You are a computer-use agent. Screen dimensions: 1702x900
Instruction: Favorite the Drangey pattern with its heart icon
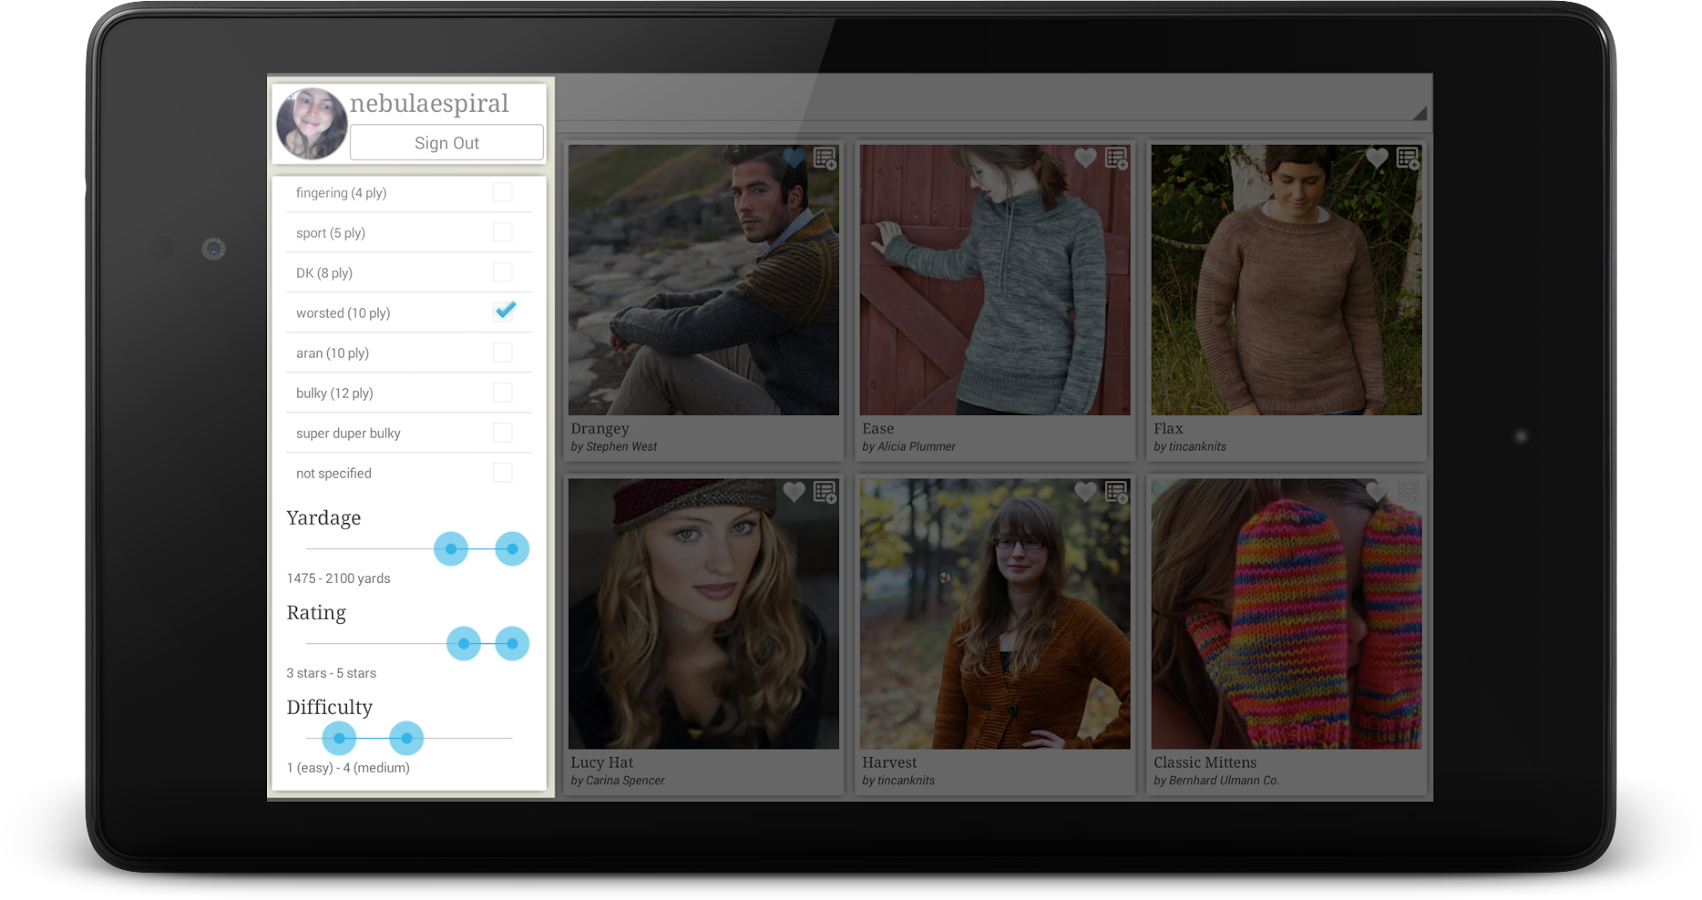794,158
